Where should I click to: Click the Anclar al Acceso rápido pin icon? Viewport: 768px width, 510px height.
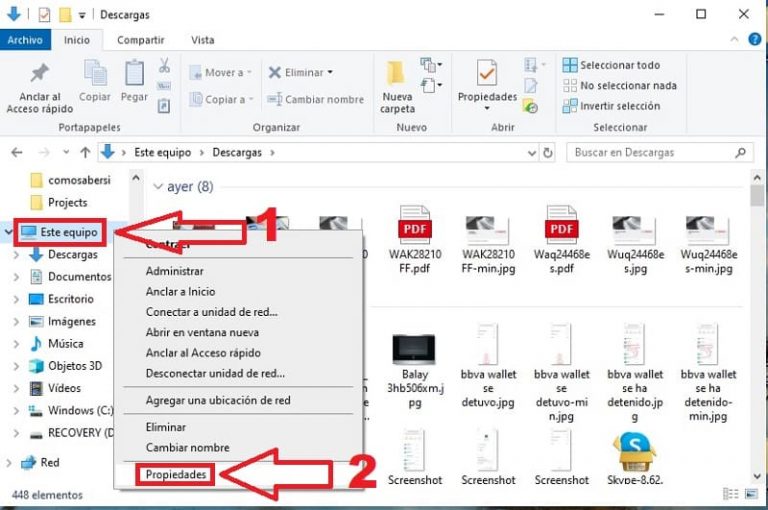40,73
